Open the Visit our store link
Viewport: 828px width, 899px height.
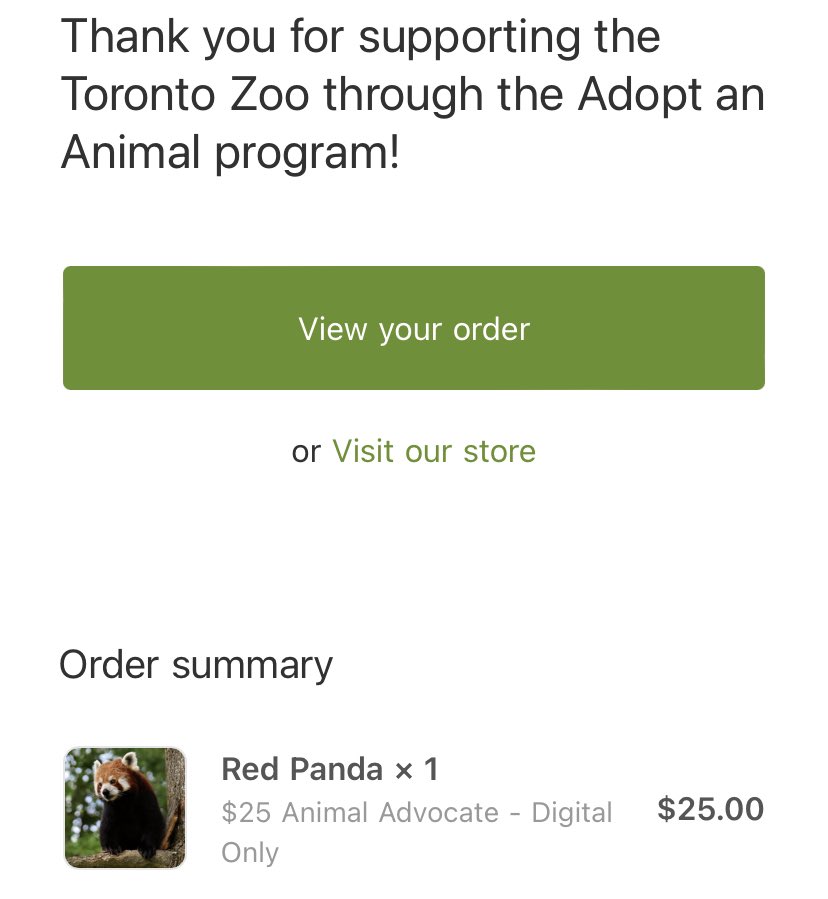[434, 451]
